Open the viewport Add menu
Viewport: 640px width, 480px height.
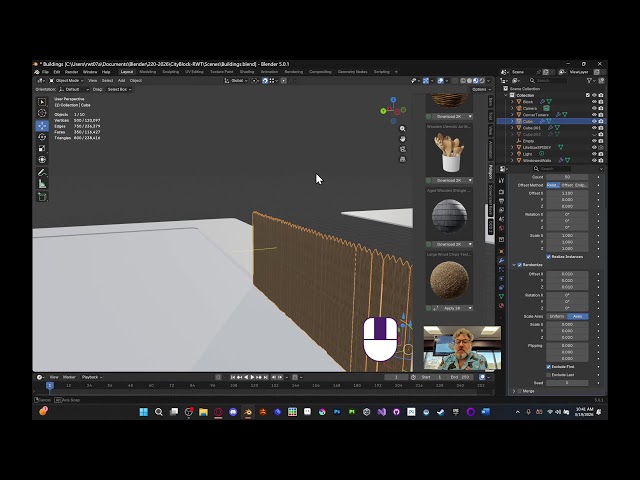click(121, 81)
